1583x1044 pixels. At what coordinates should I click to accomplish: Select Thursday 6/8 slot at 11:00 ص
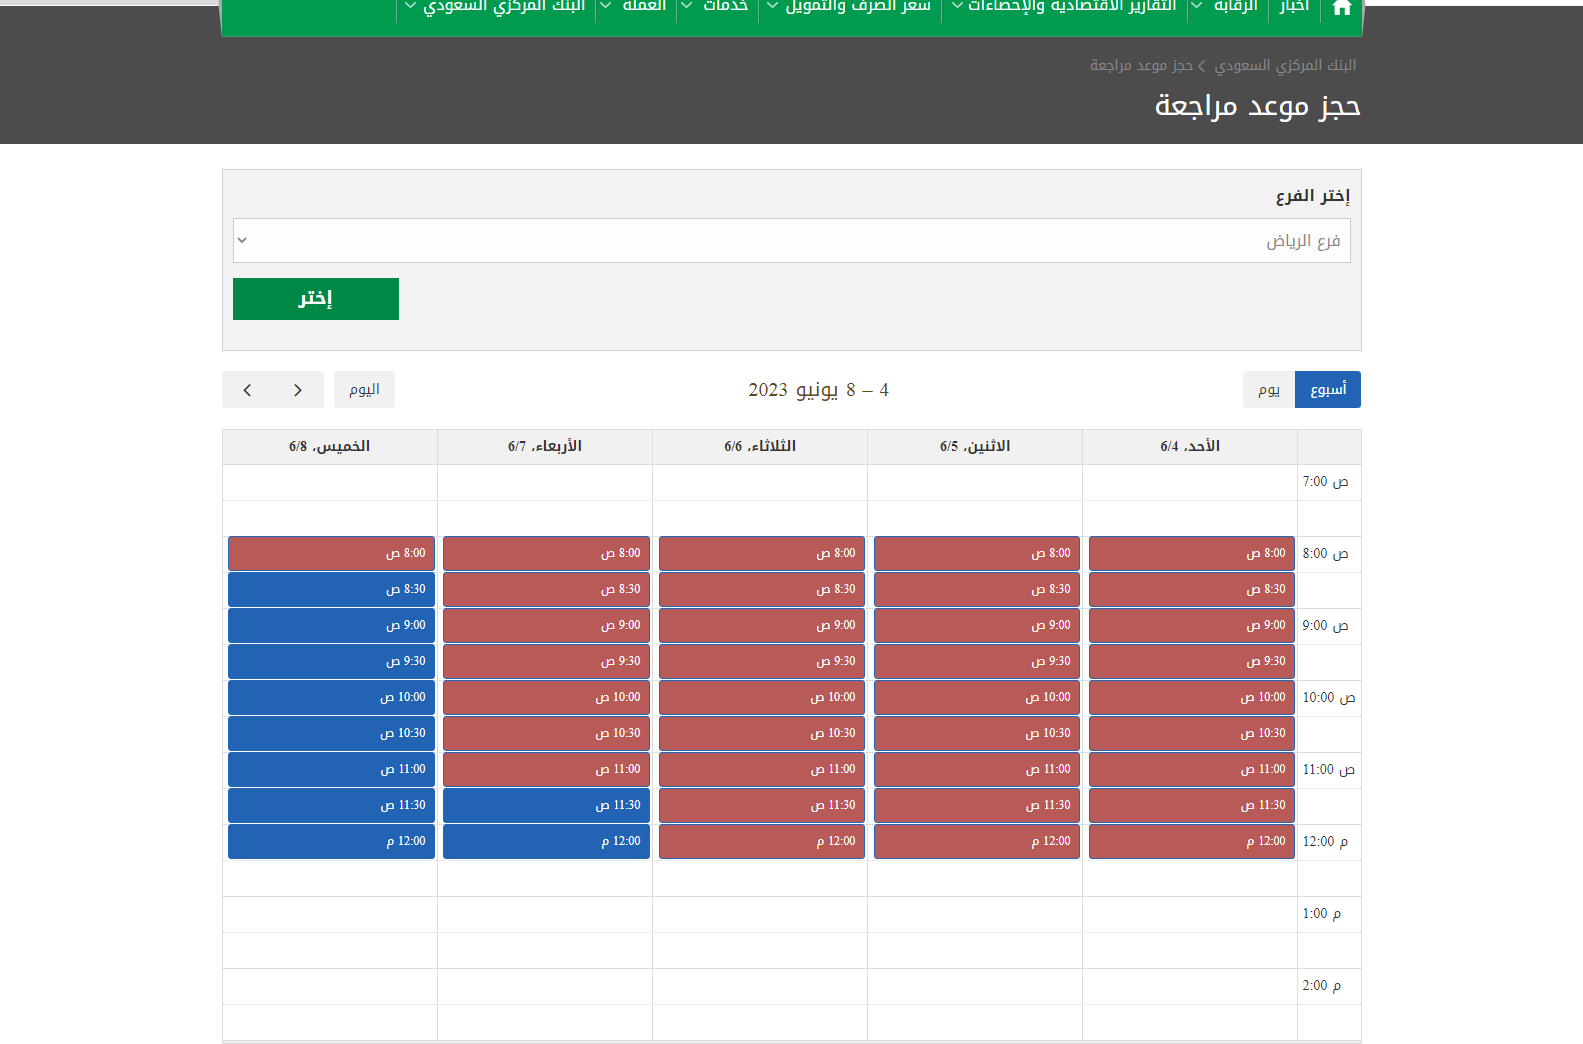pos(331,770)
